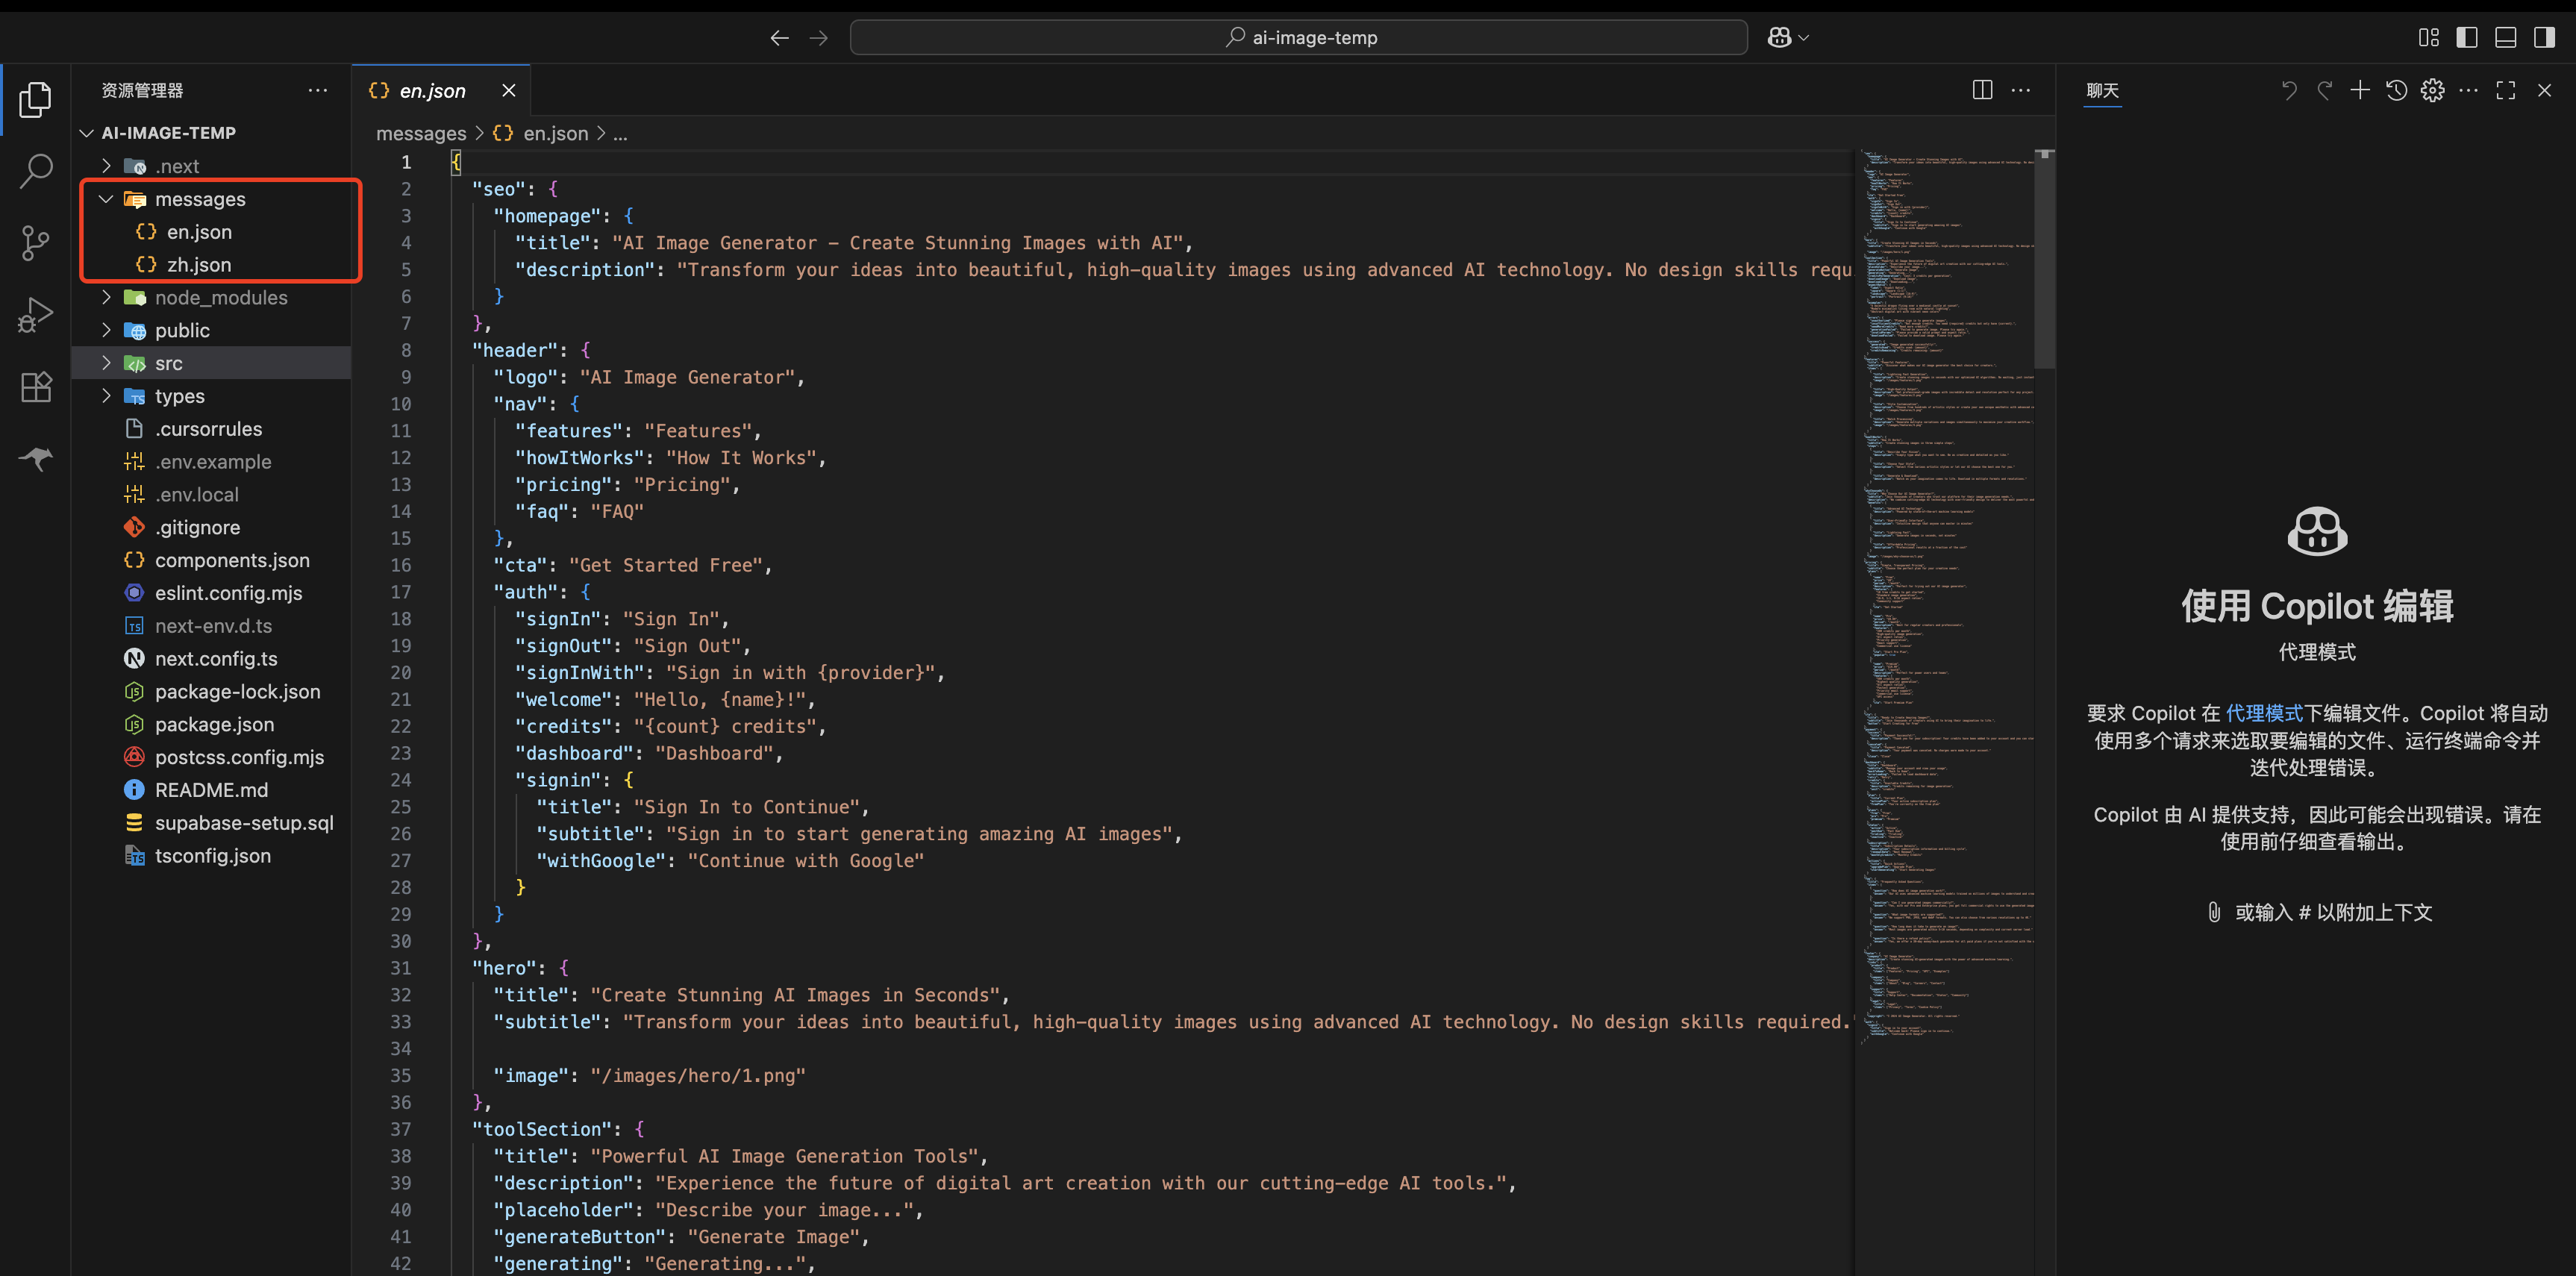Open next.config.ts file
This screenshot has width=2576, height=1276.
coord(213,659)
